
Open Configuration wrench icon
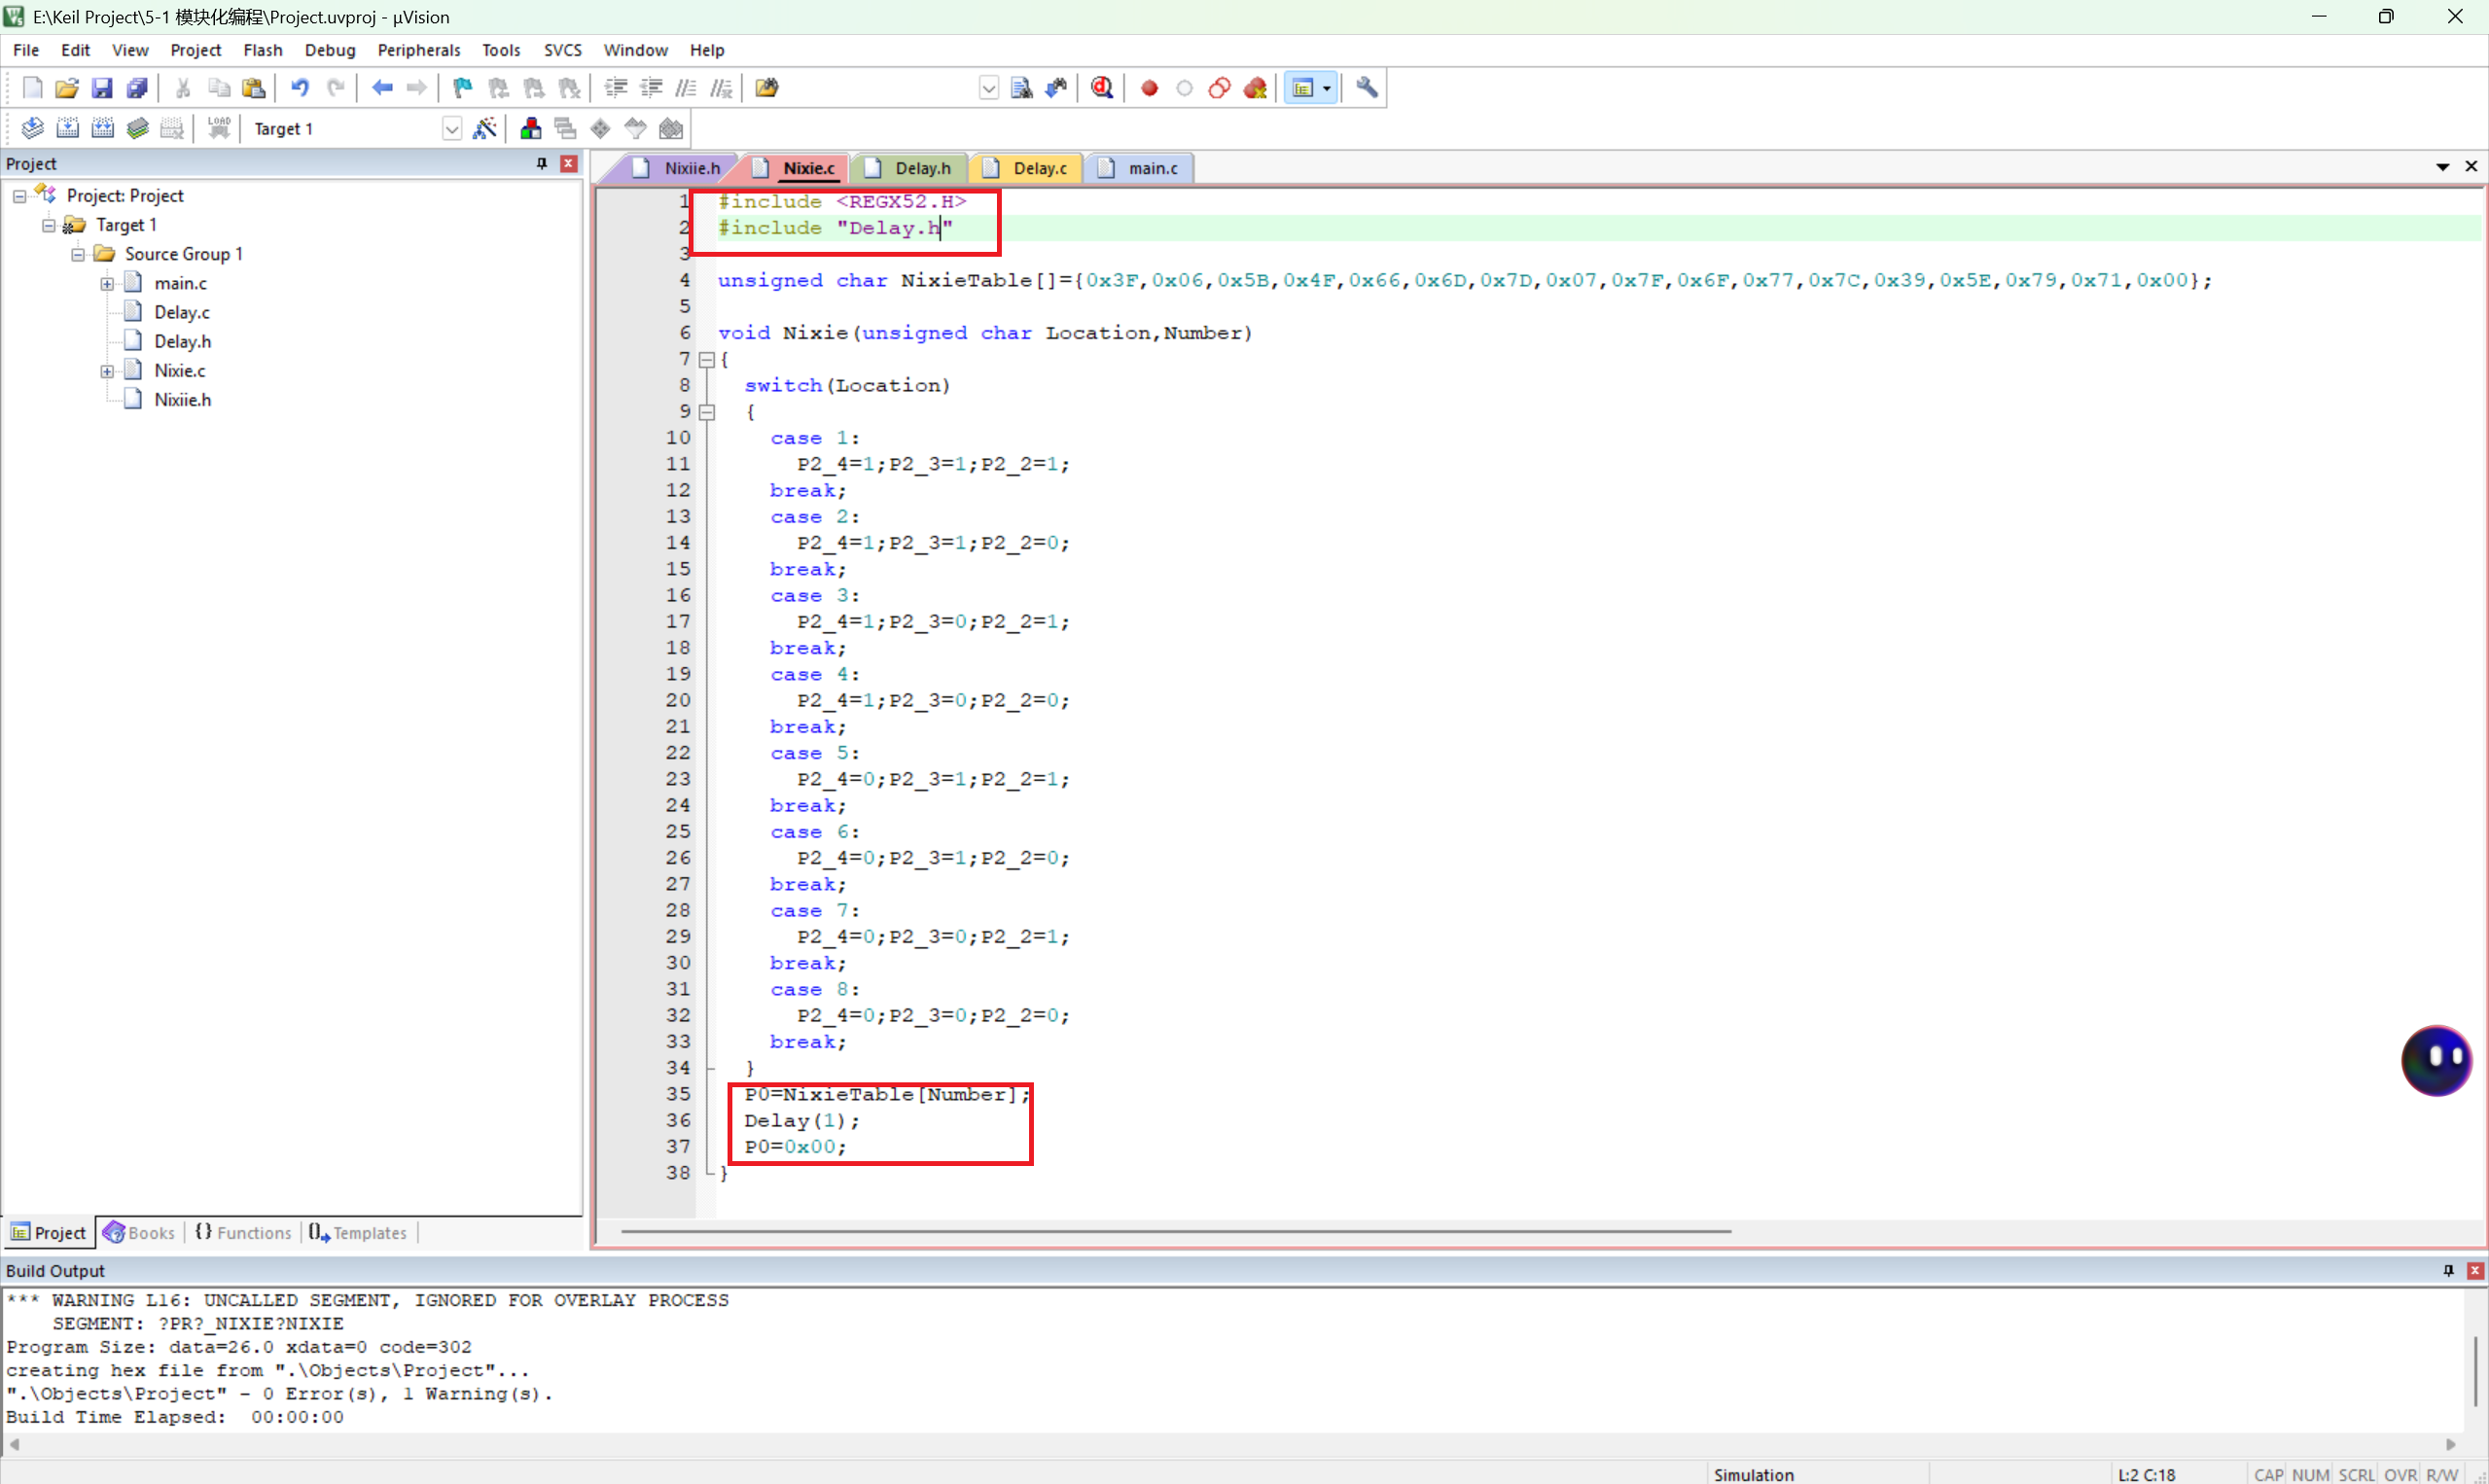coord(1367,88)
